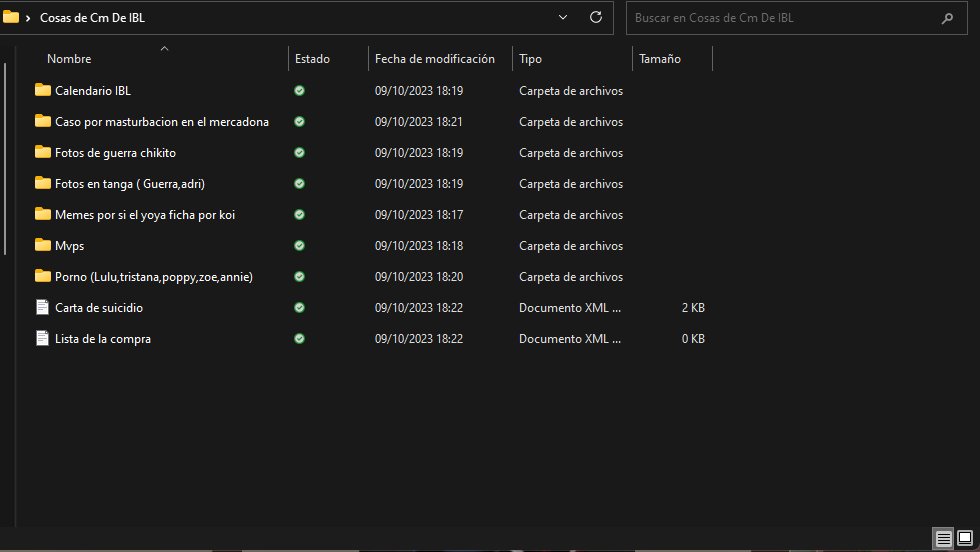Click the magnifier search icon
This screenshot has width=980, height=552.
pos(948,18)
